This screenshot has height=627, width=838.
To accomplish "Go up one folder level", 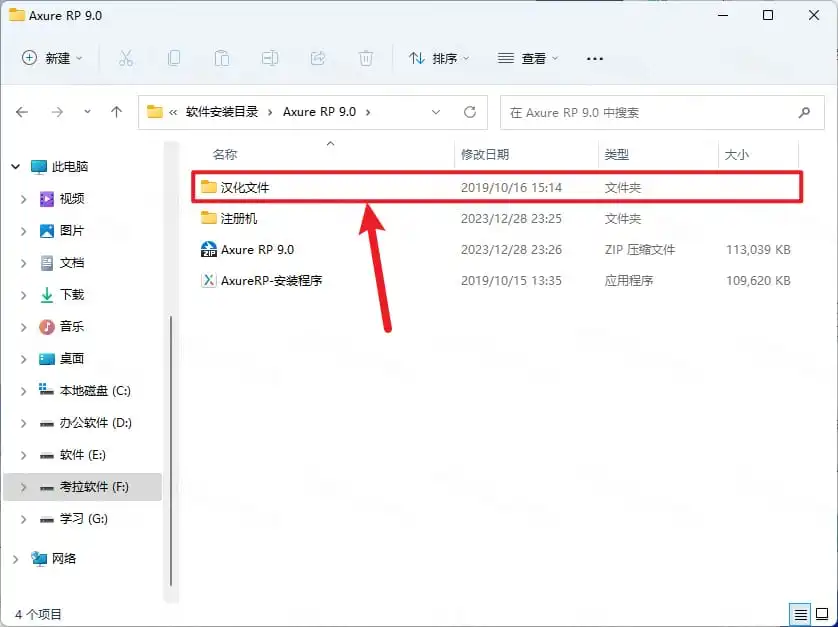I will click(x=117, y=112).
